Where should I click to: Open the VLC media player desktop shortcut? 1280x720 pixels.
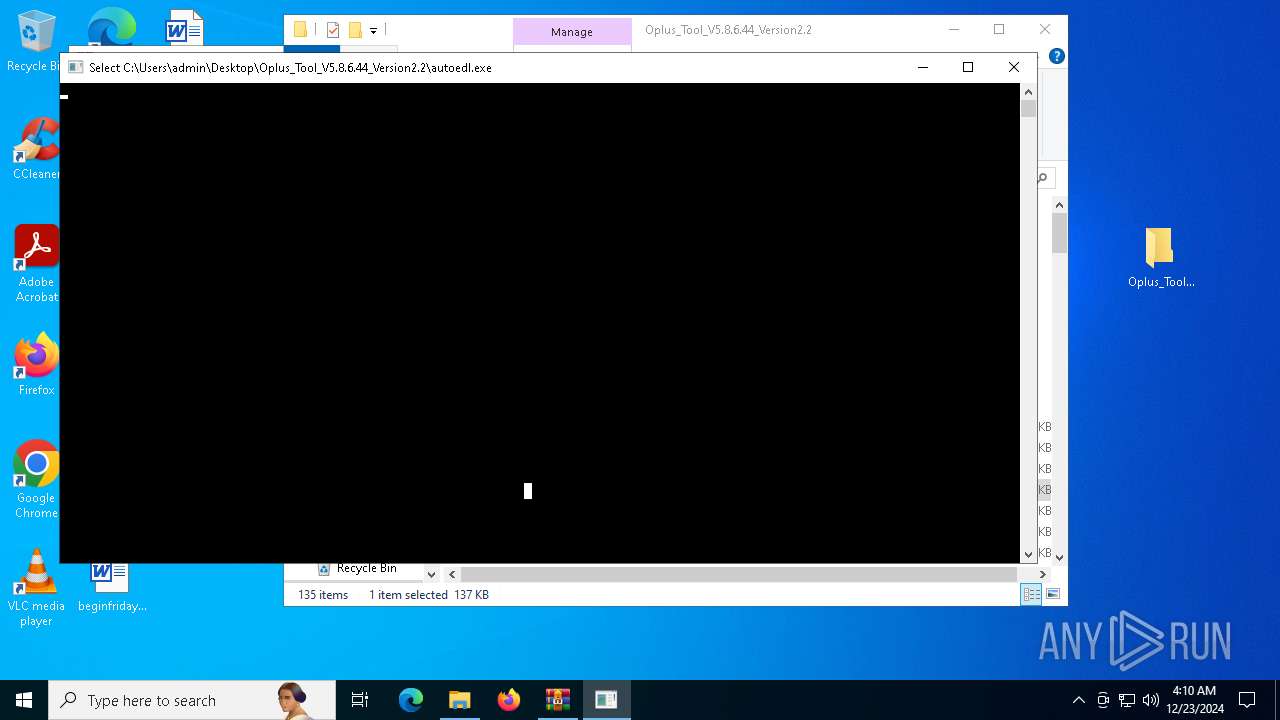click(x=36, y=588)
